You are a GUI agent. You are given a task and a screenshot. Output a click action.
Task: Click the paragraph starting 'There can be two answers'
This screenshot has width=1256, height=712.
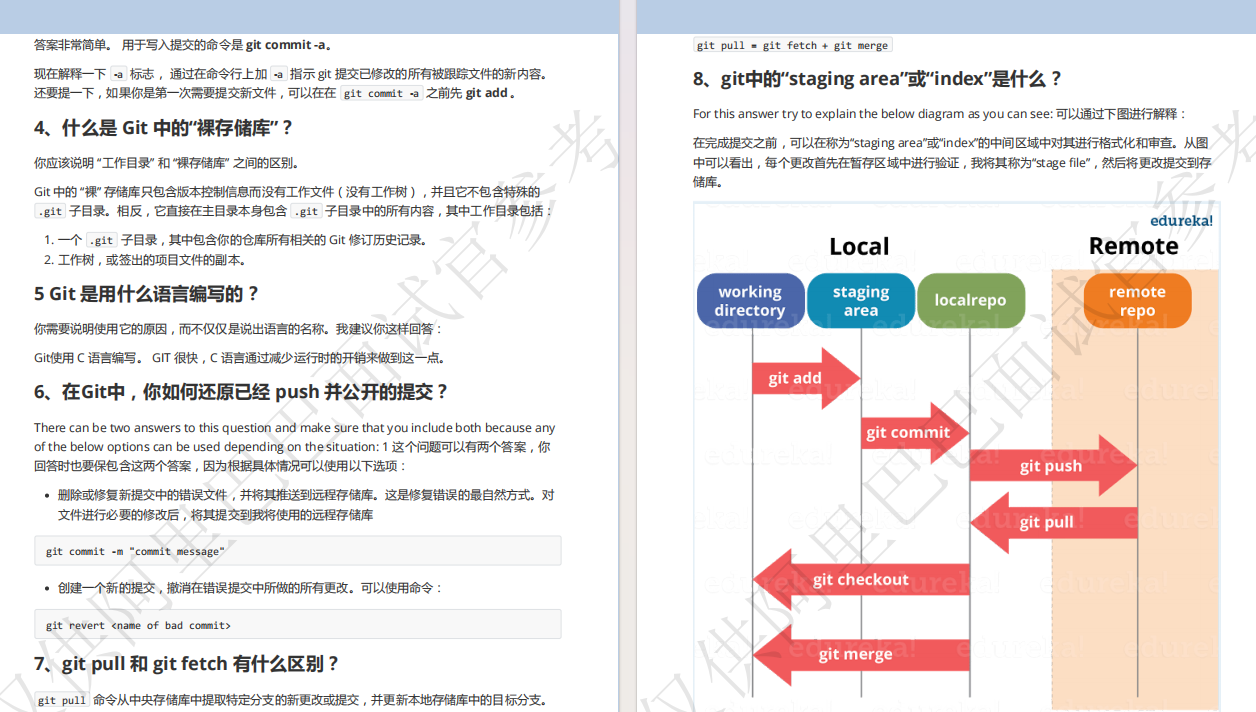(295, 447)
